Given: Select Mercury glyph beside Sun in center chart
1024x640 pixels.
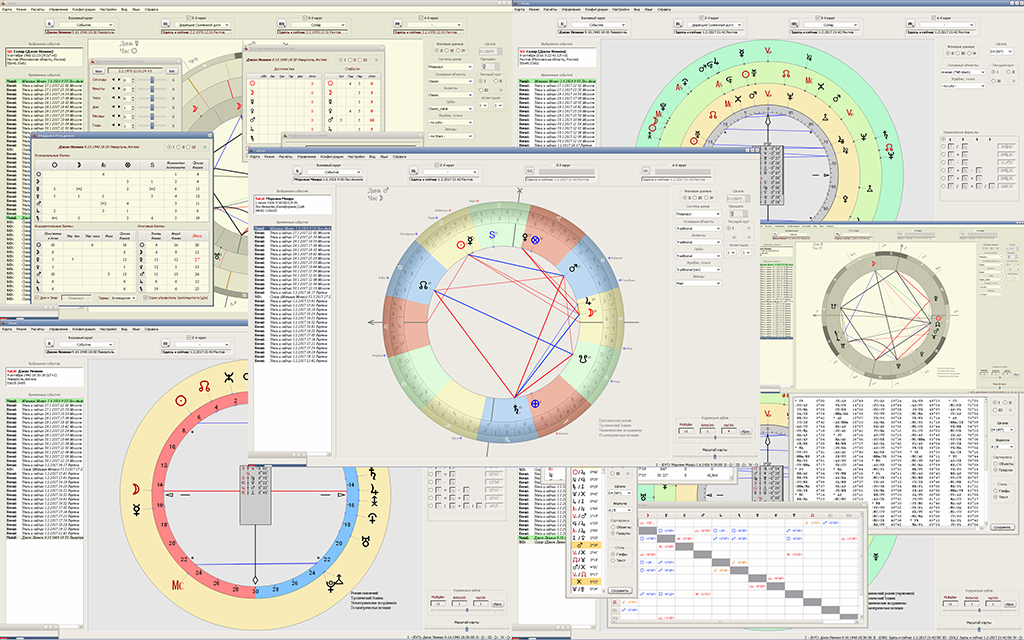Looking at the screenshot, I should click(x=472, y=241).
